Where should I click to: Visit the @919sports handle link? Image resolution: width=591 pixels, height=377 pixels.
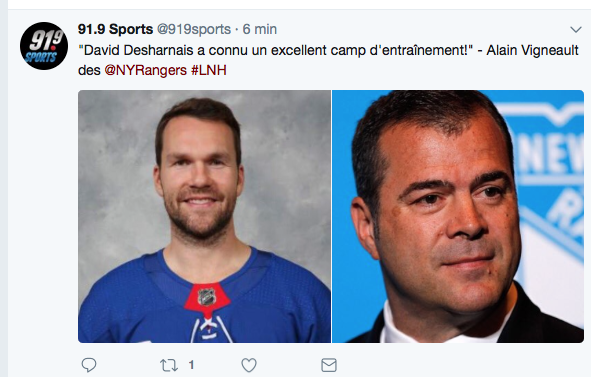[194, 29]
